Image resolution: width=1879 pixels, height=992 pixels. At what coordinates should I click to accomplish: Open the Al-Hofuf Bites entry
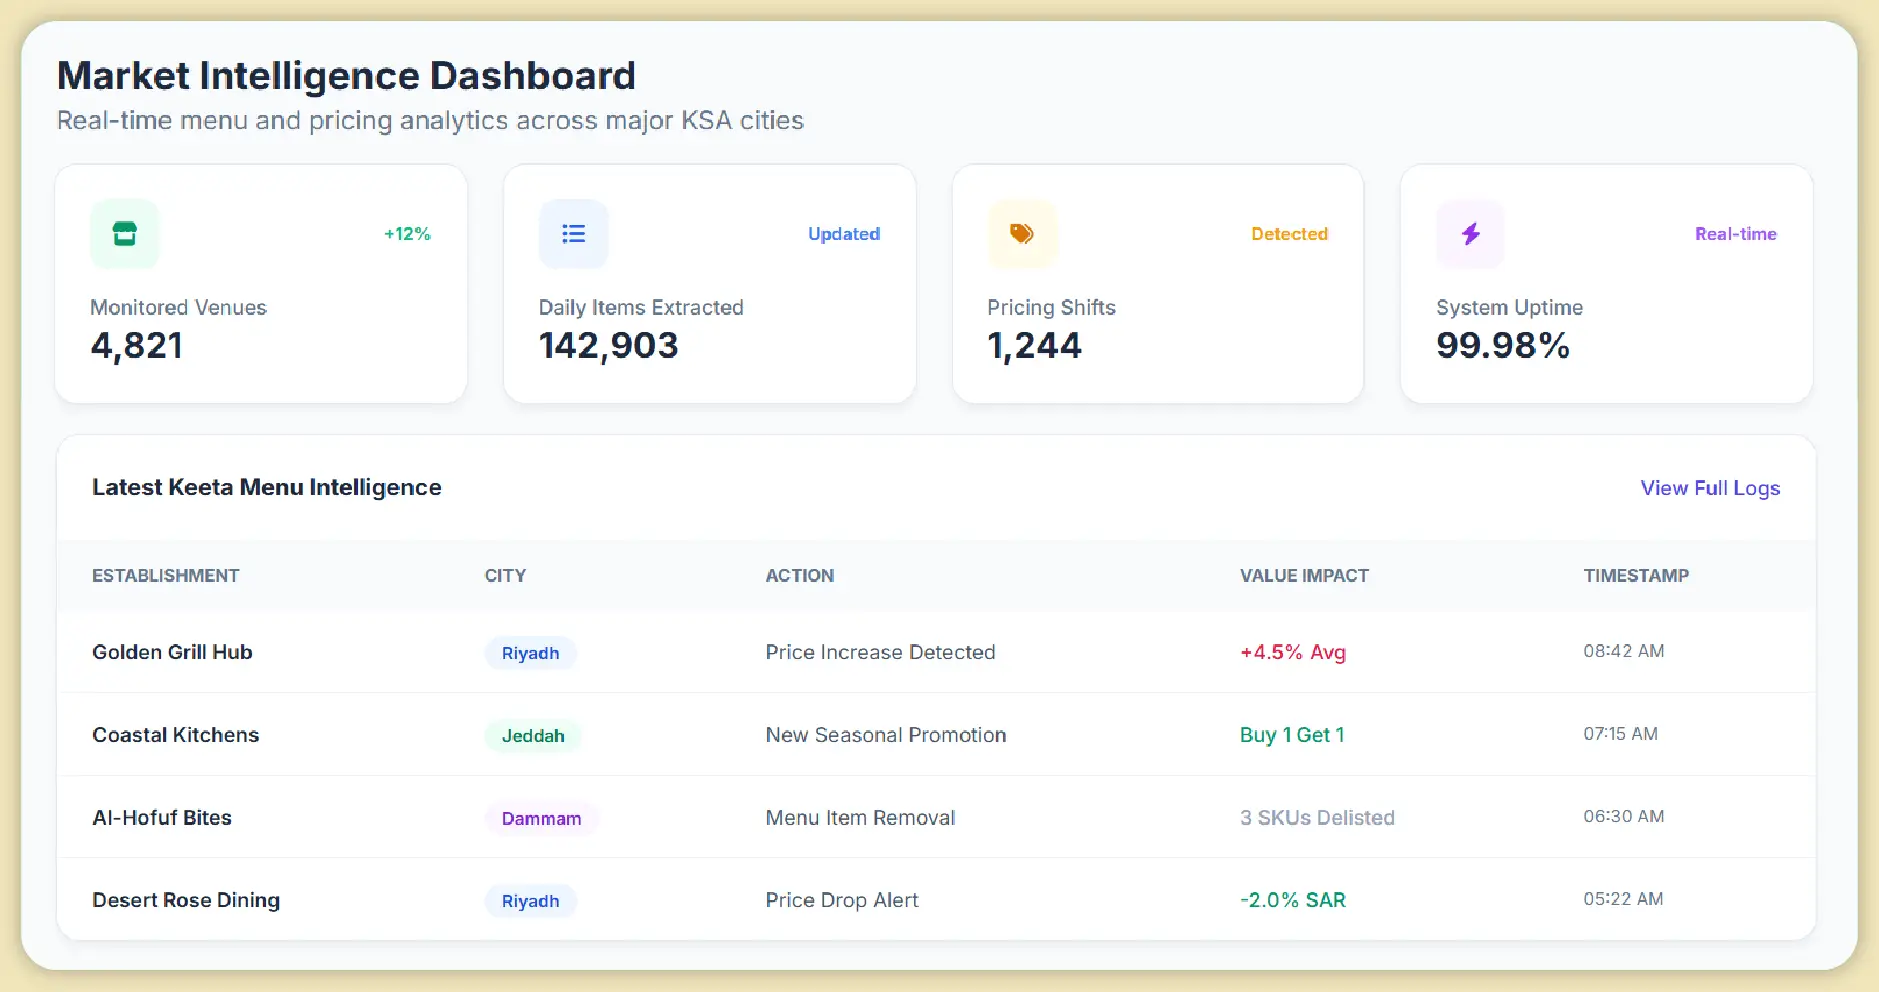pyautogui.click(x=162, y=818)
